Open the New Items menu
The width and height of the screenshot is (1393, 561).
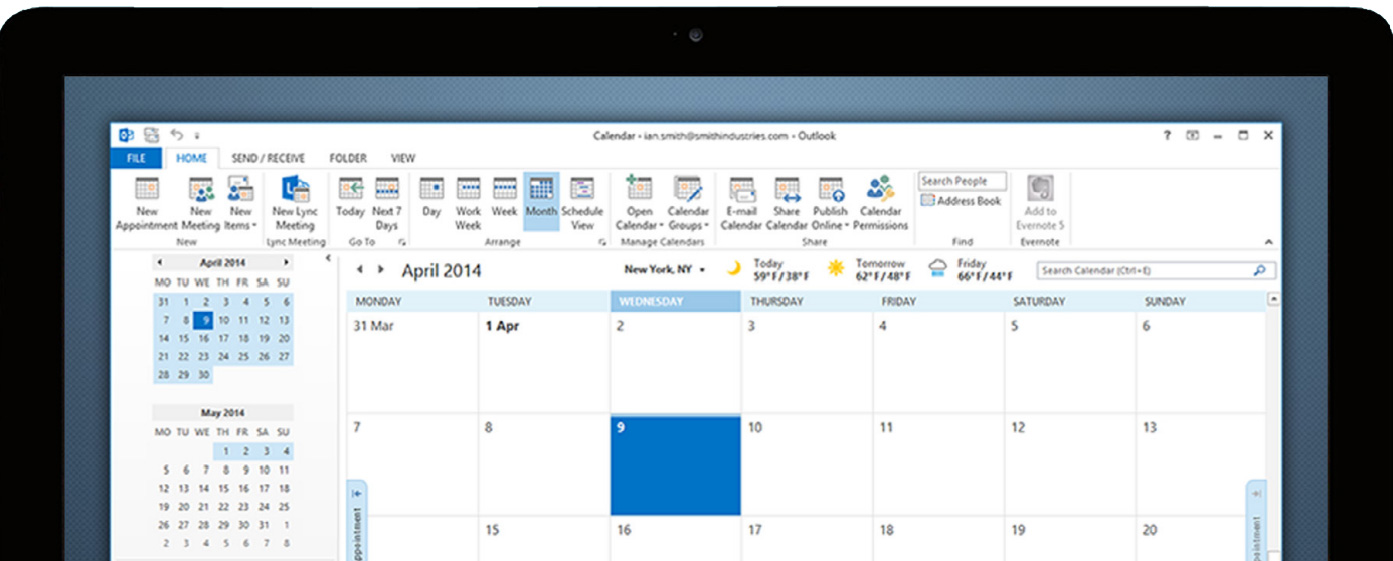240,204
